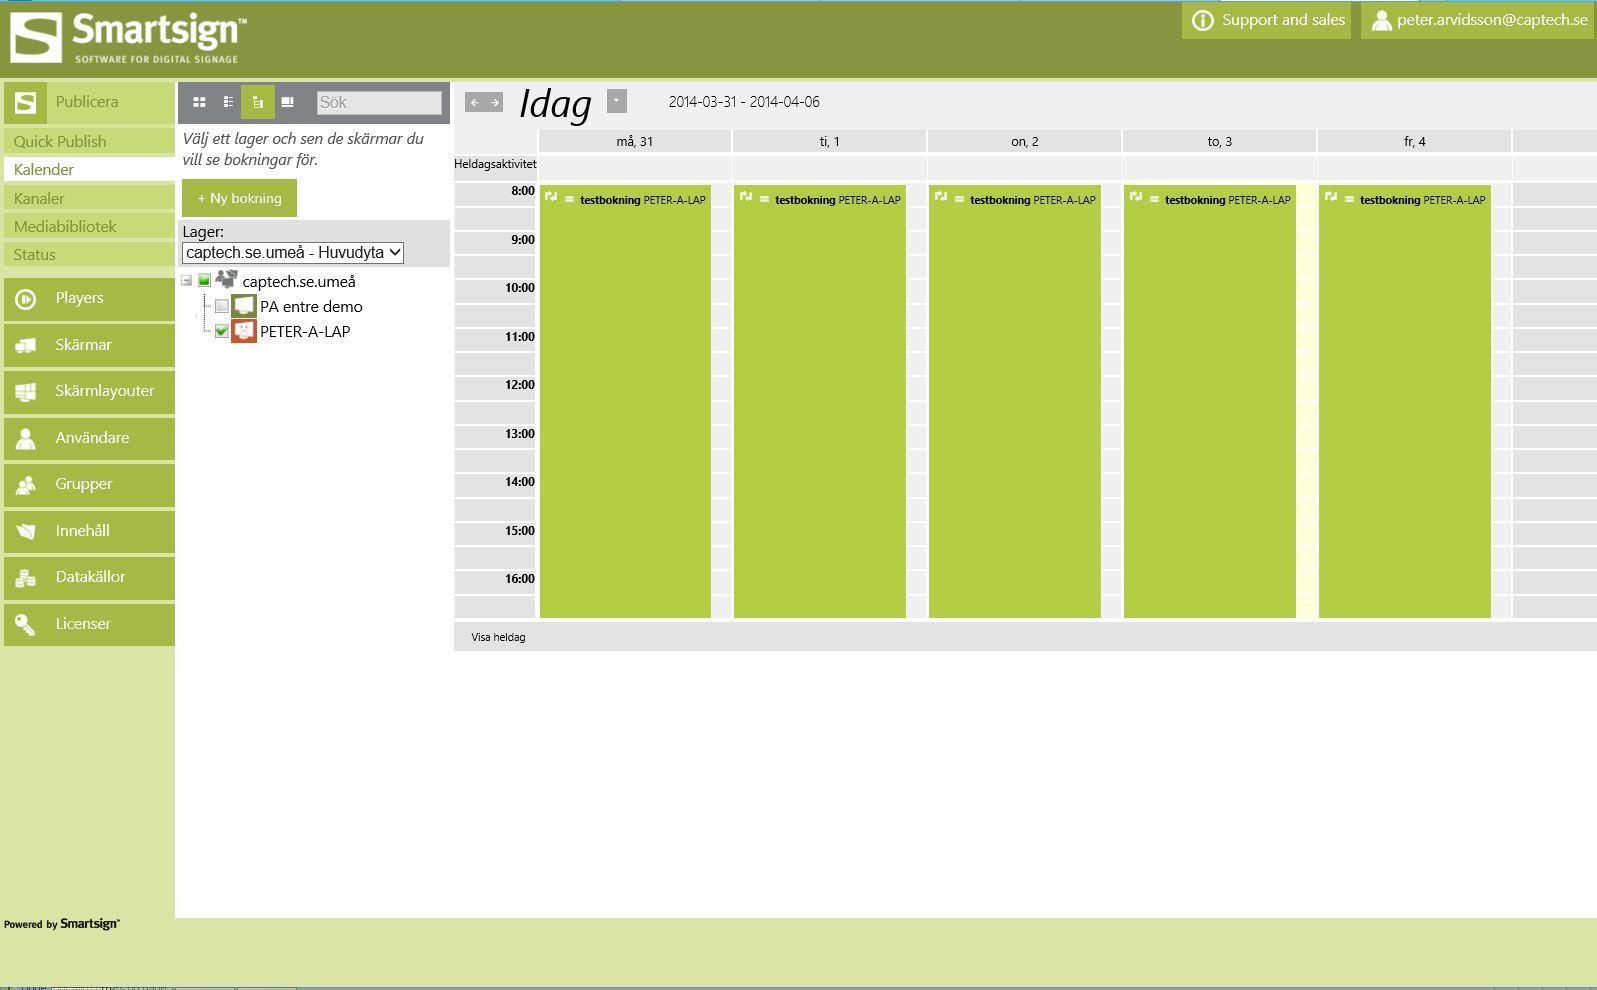Open the Mediabibliotek menu item
The width and height of the screenshot is (1597, 990).
[x=89, y=227]
